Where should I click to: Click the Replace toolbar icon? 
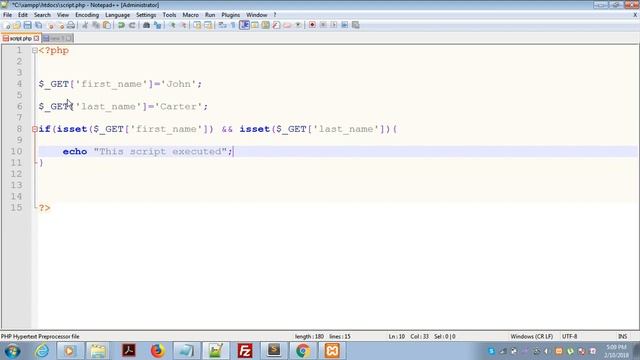pos(157,25)
